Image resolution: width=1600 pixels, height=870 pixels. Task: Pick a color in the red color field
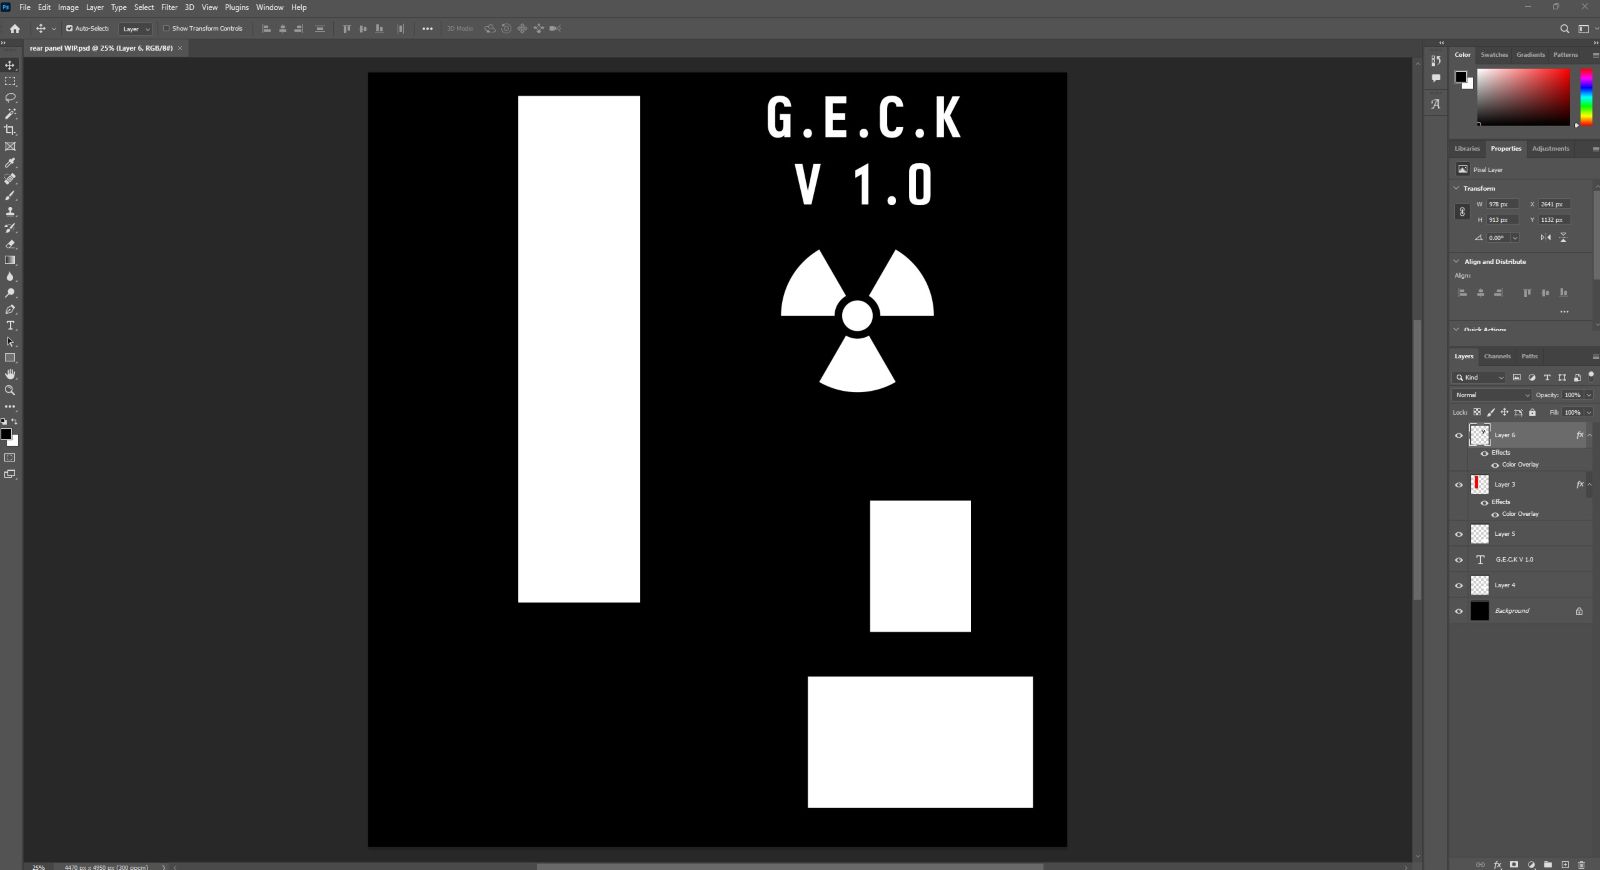click(1524, 97)
